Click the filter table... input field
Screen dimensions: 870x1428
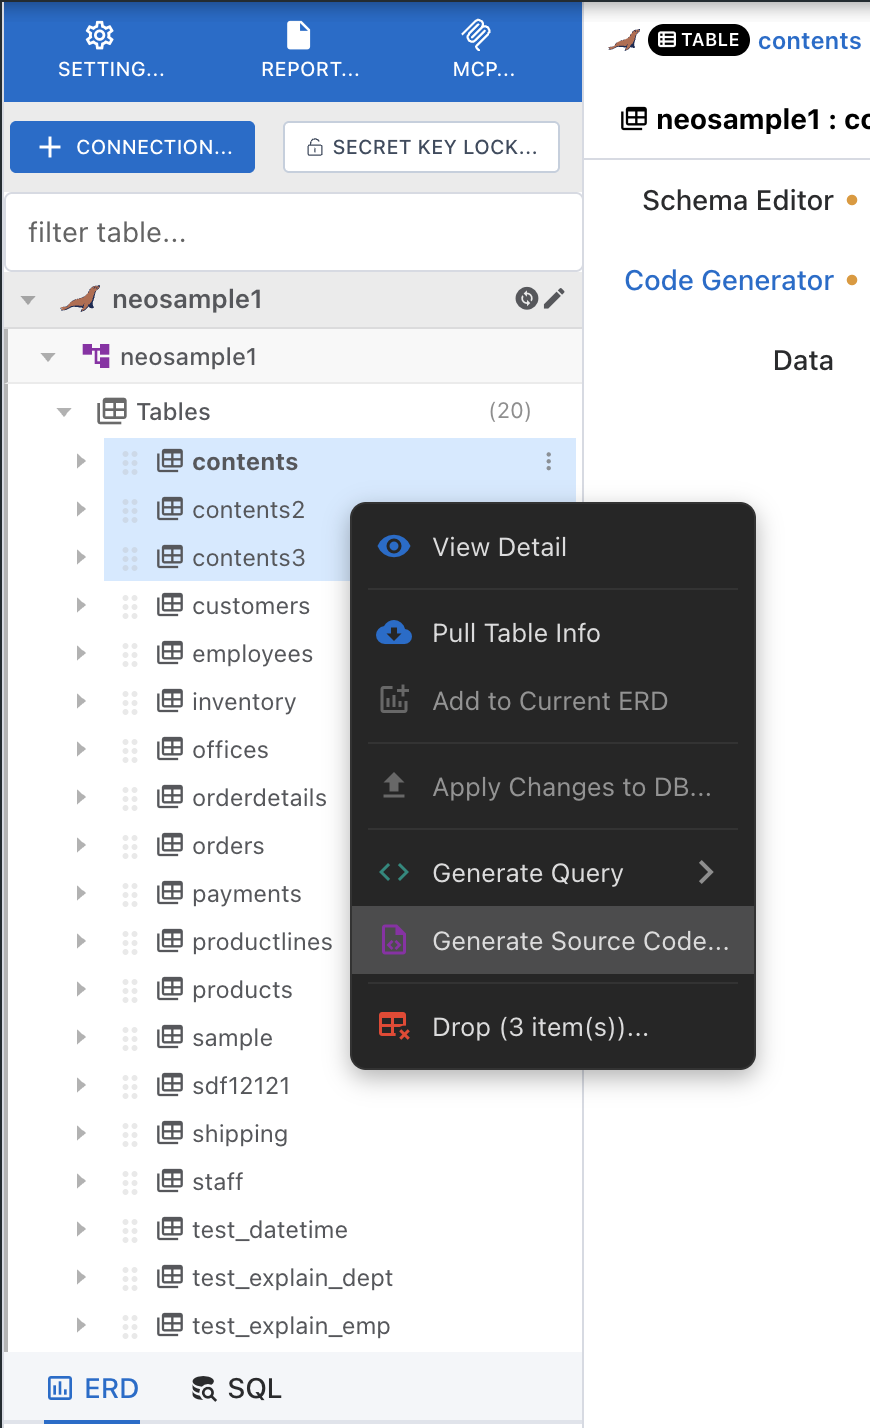pos(294,232)
